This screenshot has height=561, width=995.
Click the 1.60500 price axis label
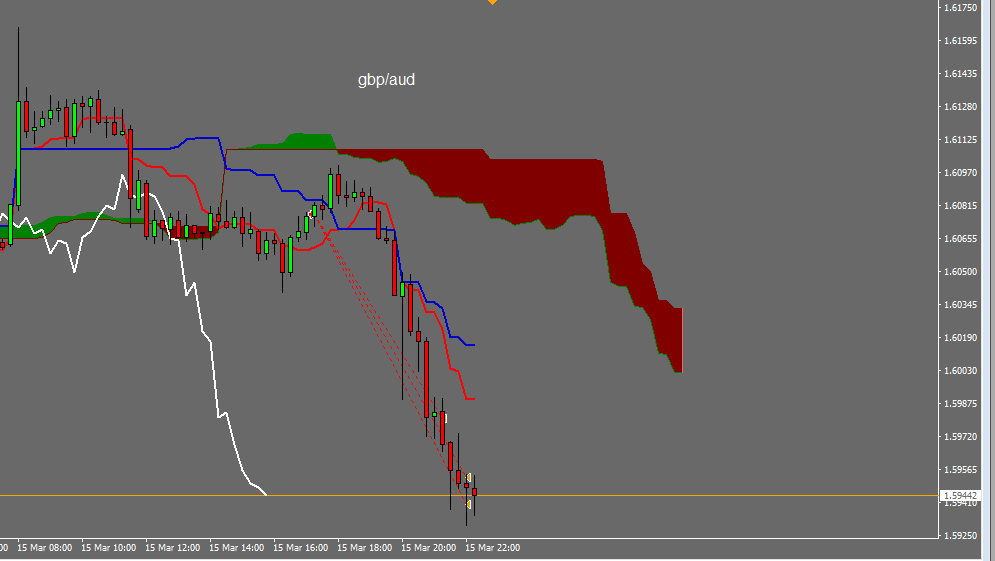(x=960, y=272)
